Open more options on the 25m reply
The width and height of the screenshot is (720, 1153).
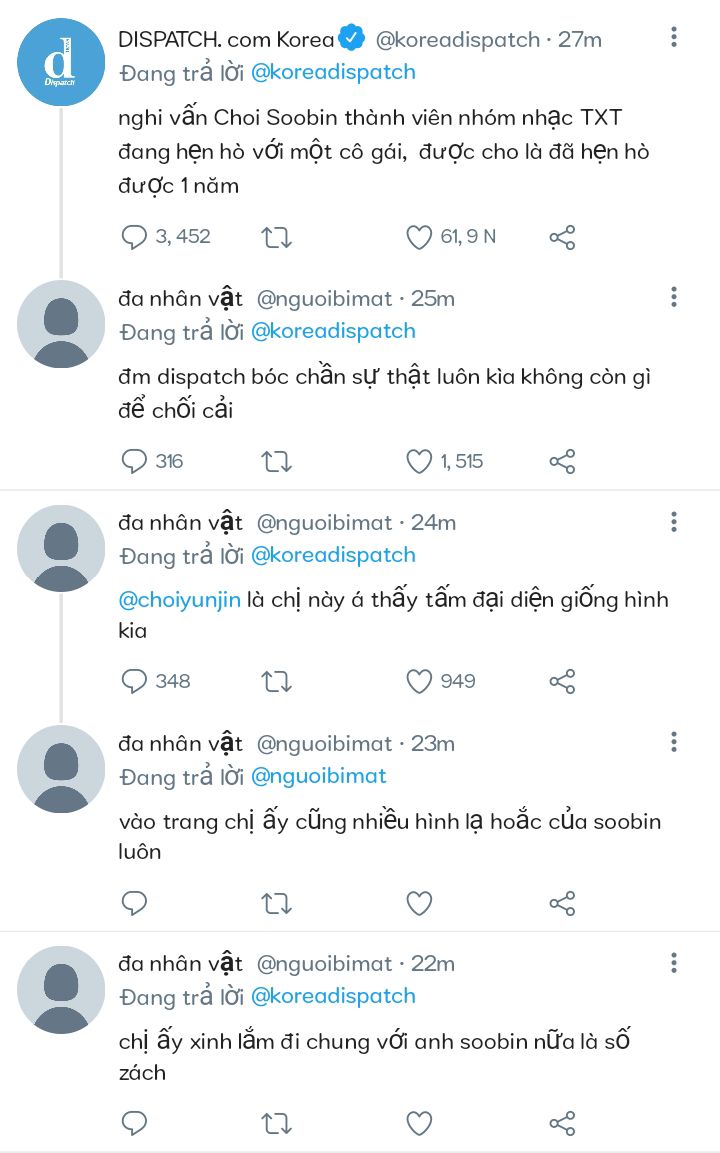(x=675, y=297)
